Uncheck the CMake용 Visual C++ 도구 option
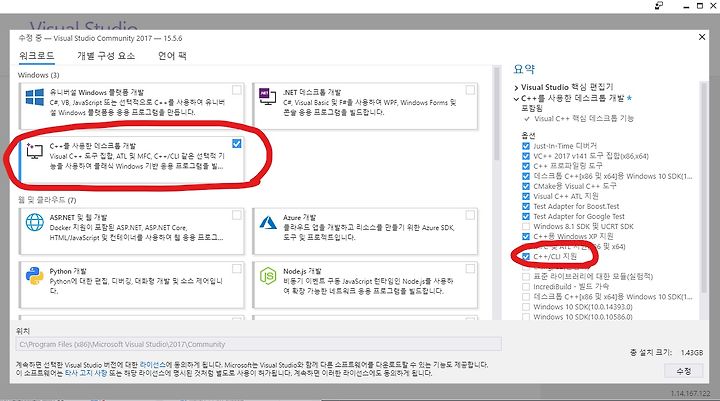Screen dimensions: 720x401 point(526,186)
